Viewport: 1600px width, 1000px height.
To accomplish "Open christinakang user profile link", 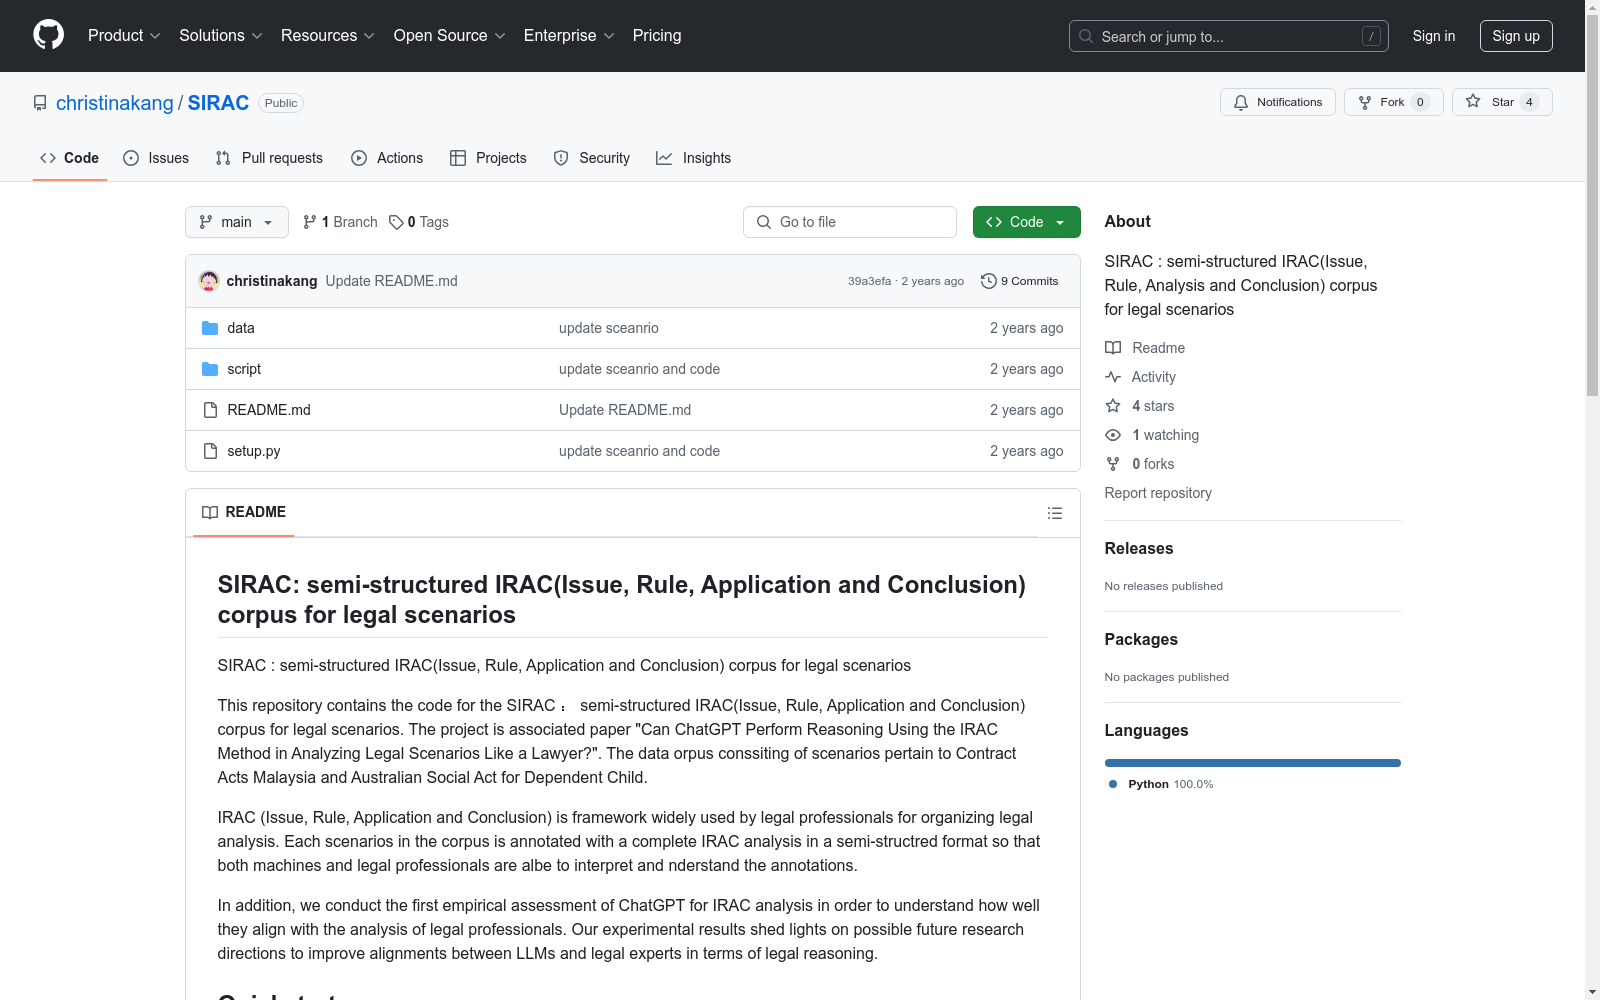I will click(115, 103).
